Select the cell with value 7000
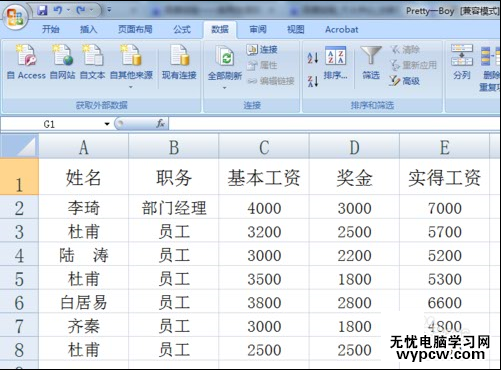The height and width of the screenshot is (370, 501). click(444, 207)
